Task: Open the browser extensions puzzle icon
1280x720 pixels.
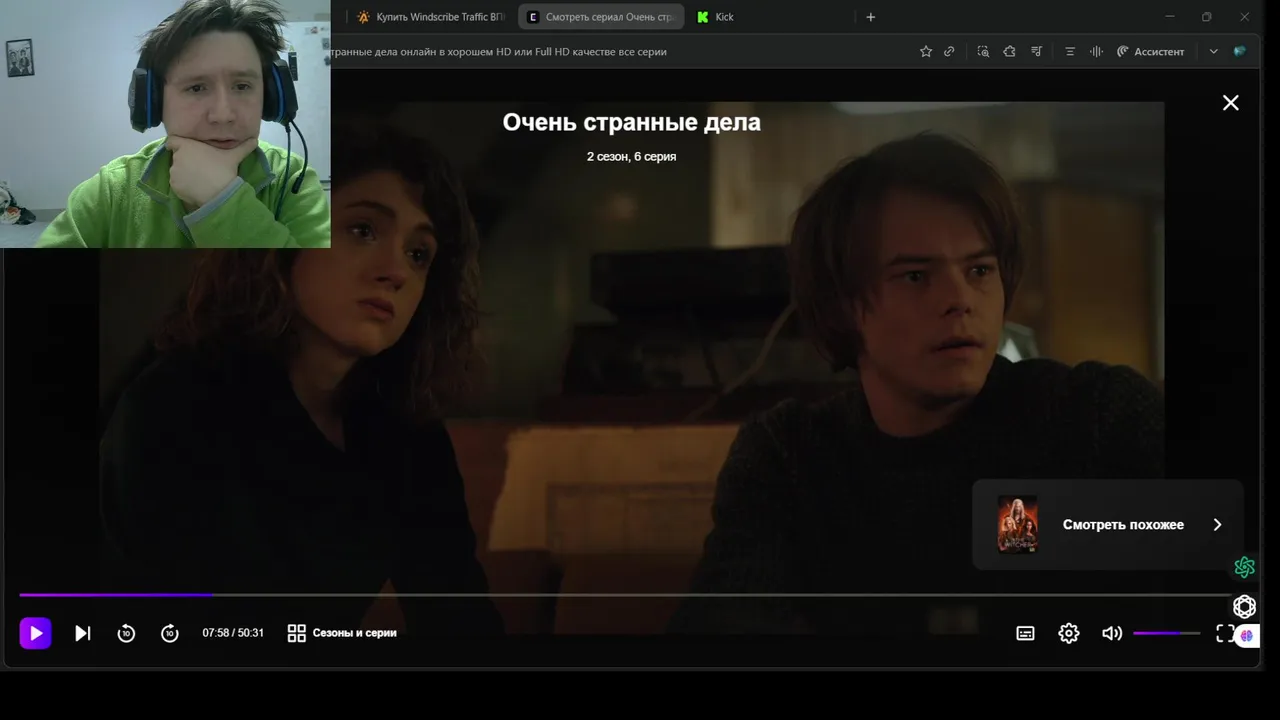Action: (1009, 51)
